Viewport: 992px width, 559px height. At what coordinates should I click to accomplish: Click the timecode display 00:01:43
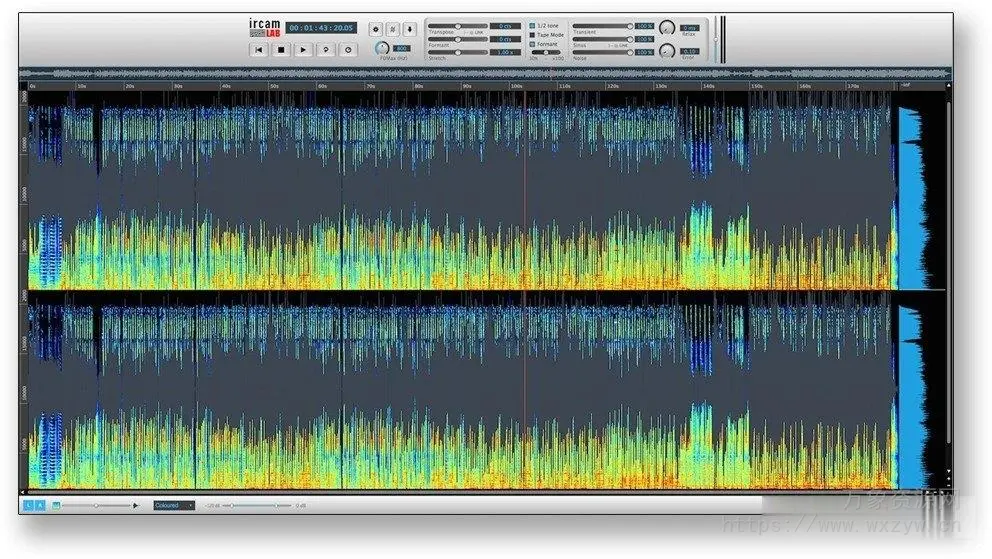pyautogui.click(x=321, y=28)
